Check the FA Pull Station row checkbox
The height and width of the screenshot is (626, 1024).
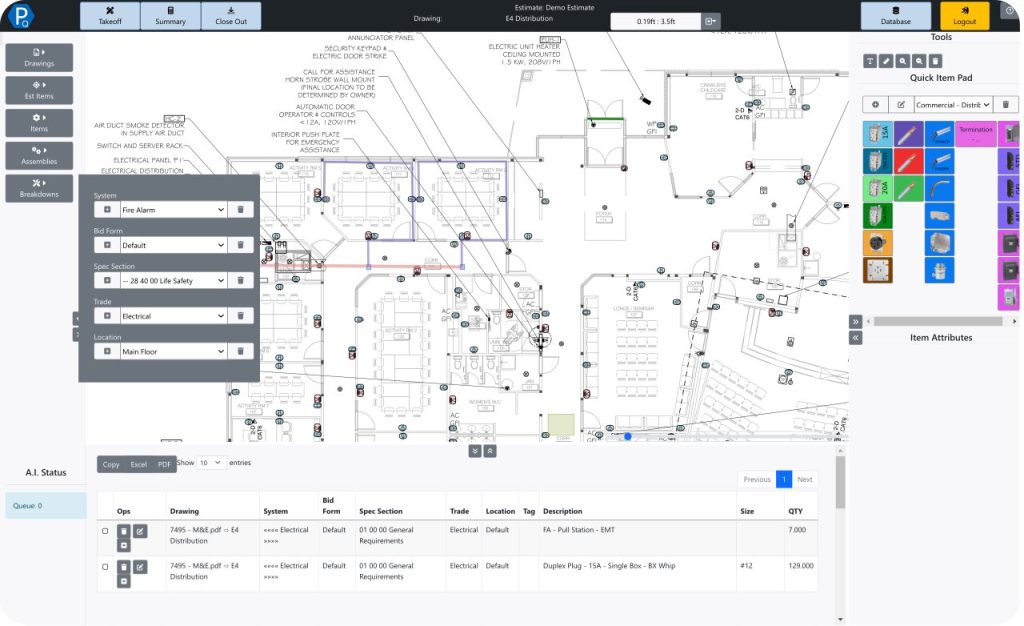tap(105, 531)
